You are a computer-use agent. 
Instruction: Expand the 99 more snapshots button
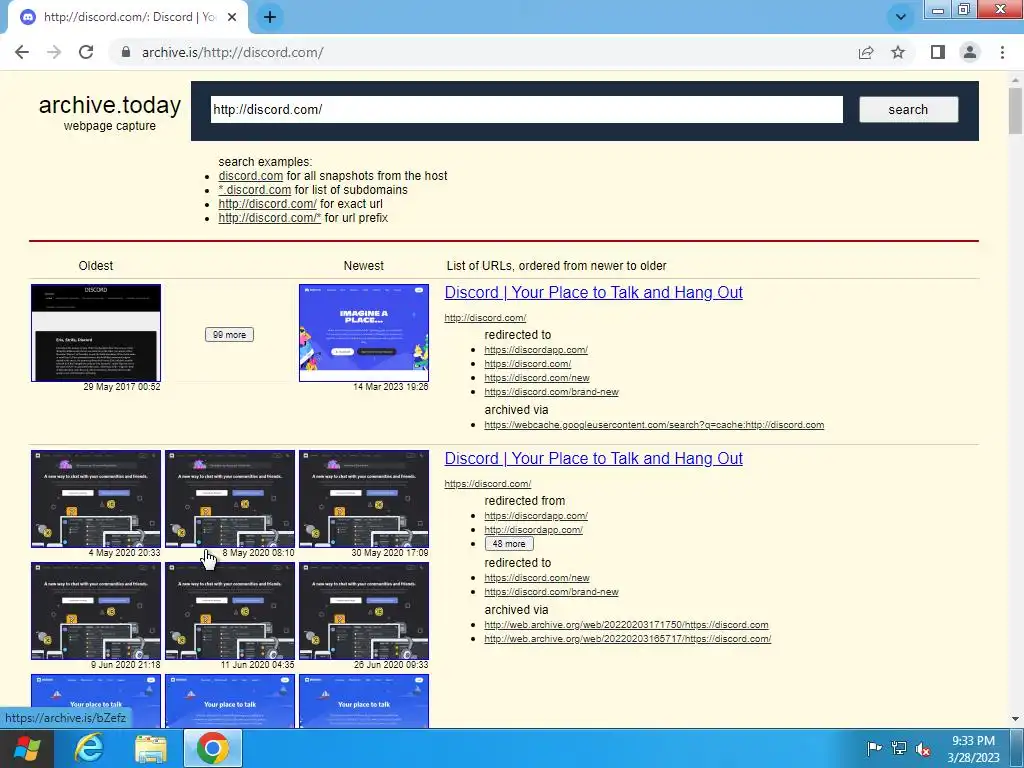click(229, 334)
